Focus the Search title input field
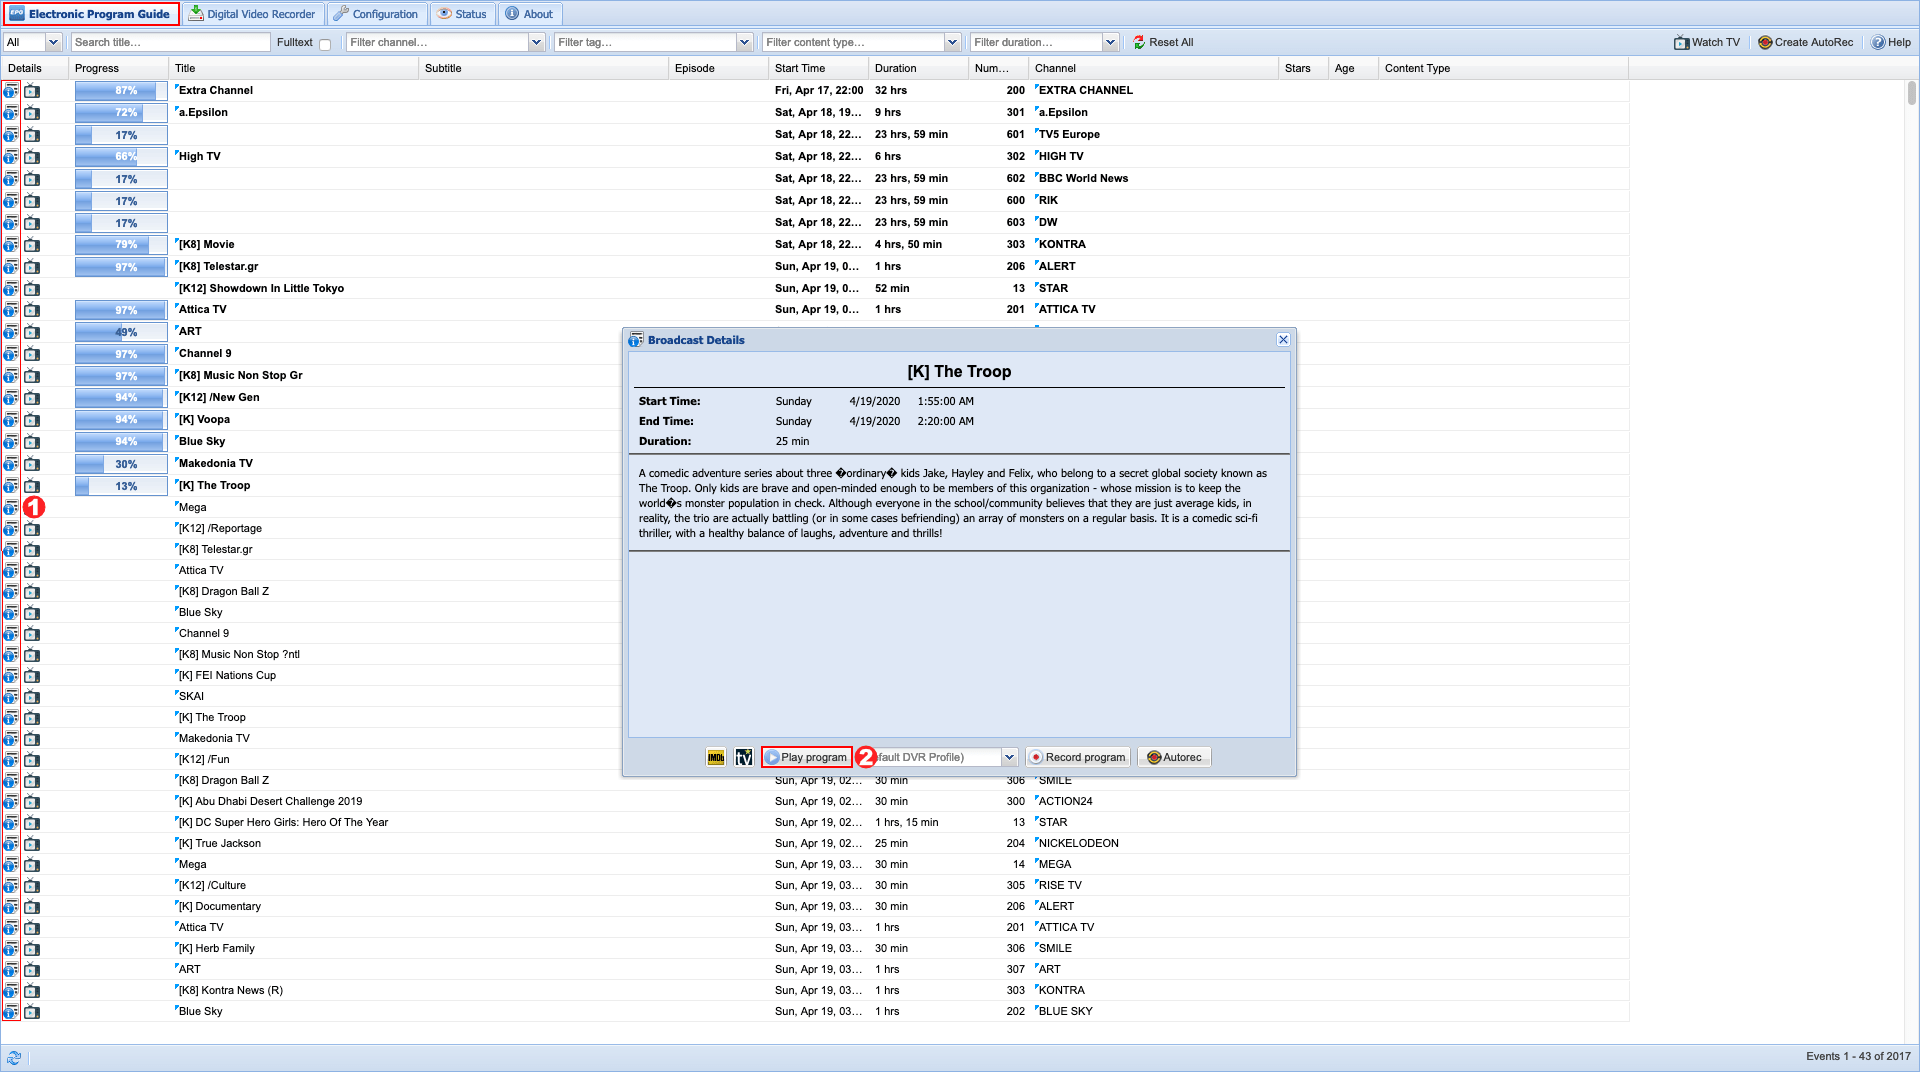Image resolution: width=1920 pixels, height=1072 pixels. 170,42
